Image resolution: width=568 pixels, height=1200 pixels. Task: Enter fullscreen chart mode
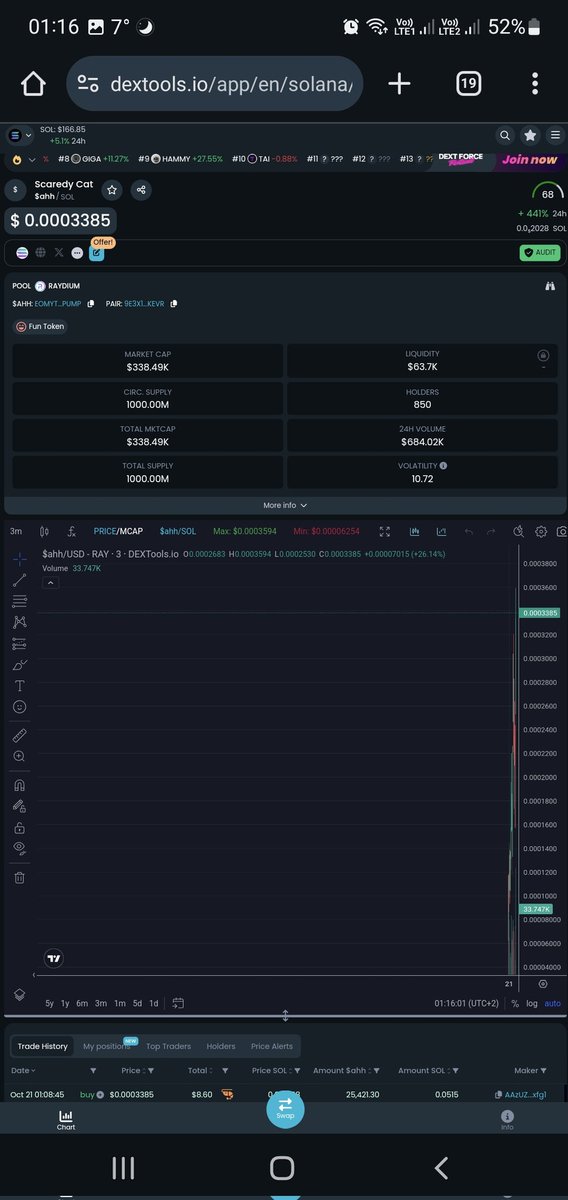tap(384, 532)
